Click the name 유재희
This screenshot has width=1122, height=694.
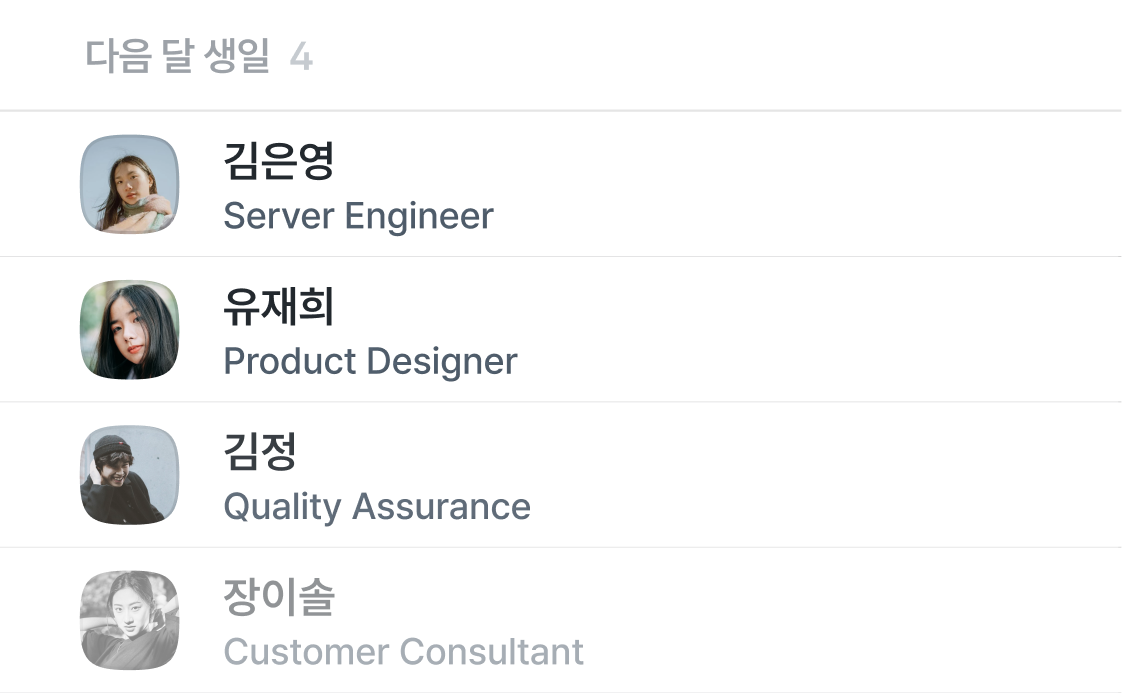coord(278,307)
